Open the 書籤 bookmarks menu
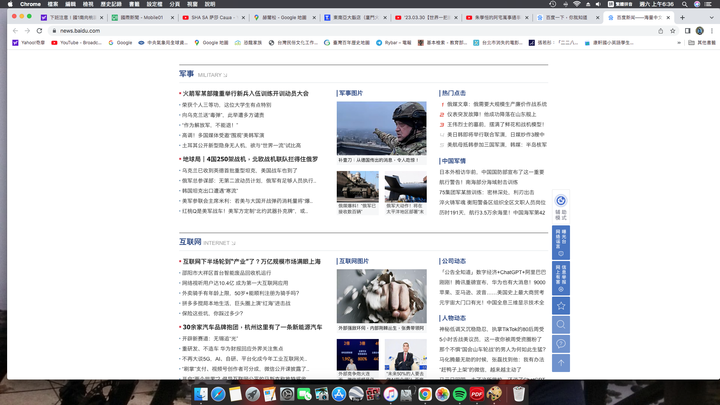Screen dimensions: 720x405 click(134, 4)
